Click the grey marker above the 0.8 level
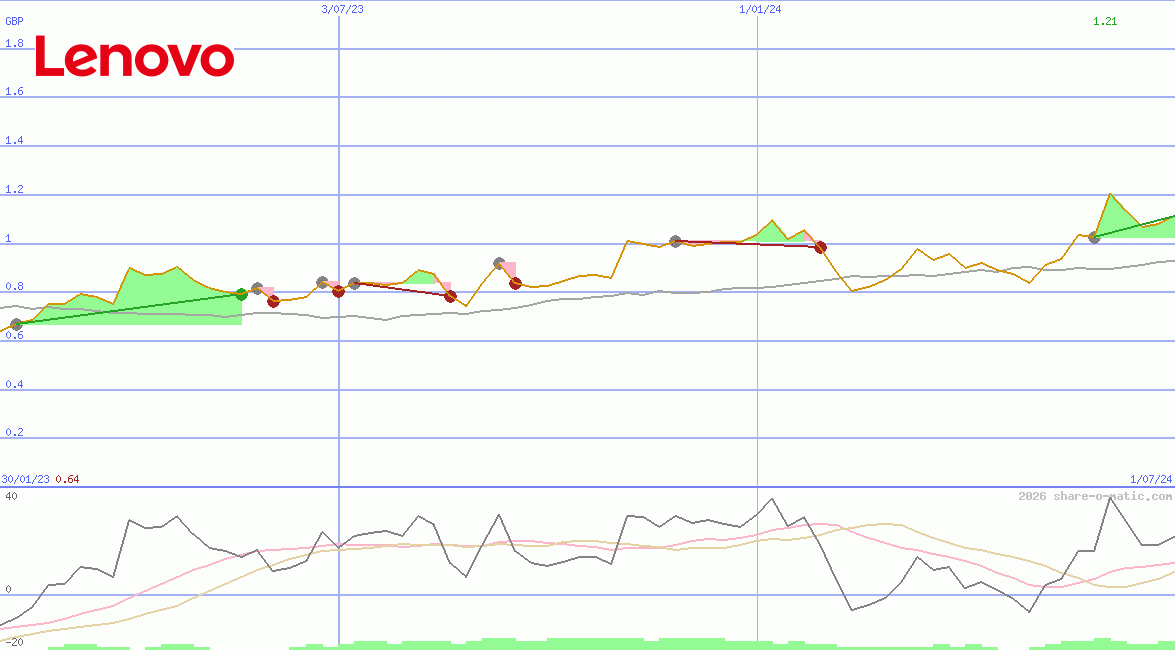 (322, 283)
